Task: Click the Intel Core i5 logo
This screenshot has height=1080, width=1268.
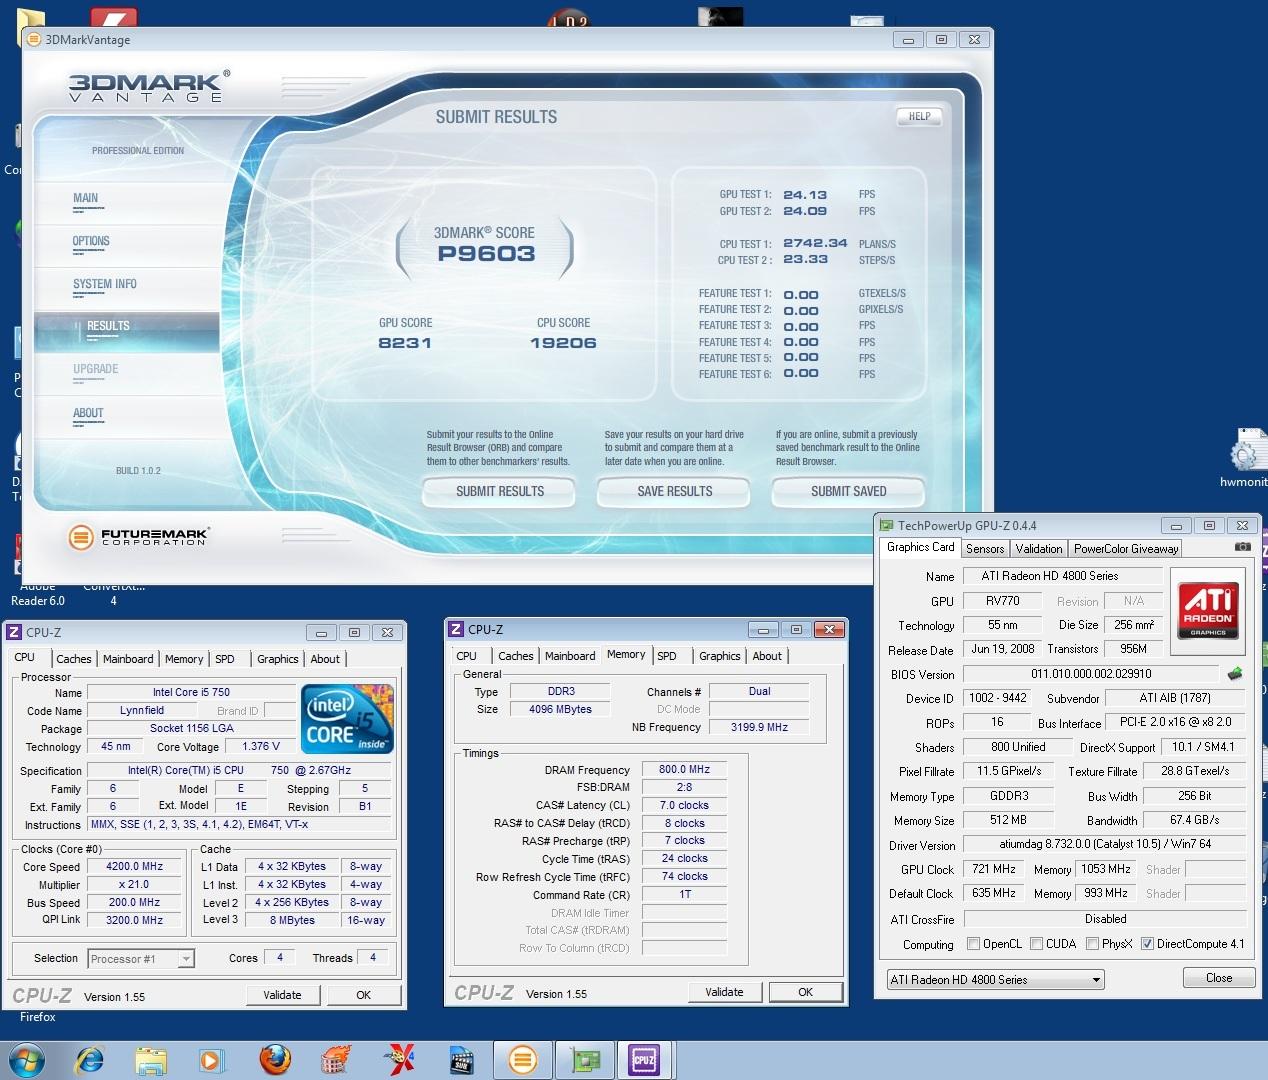Action: click(347, 719)
